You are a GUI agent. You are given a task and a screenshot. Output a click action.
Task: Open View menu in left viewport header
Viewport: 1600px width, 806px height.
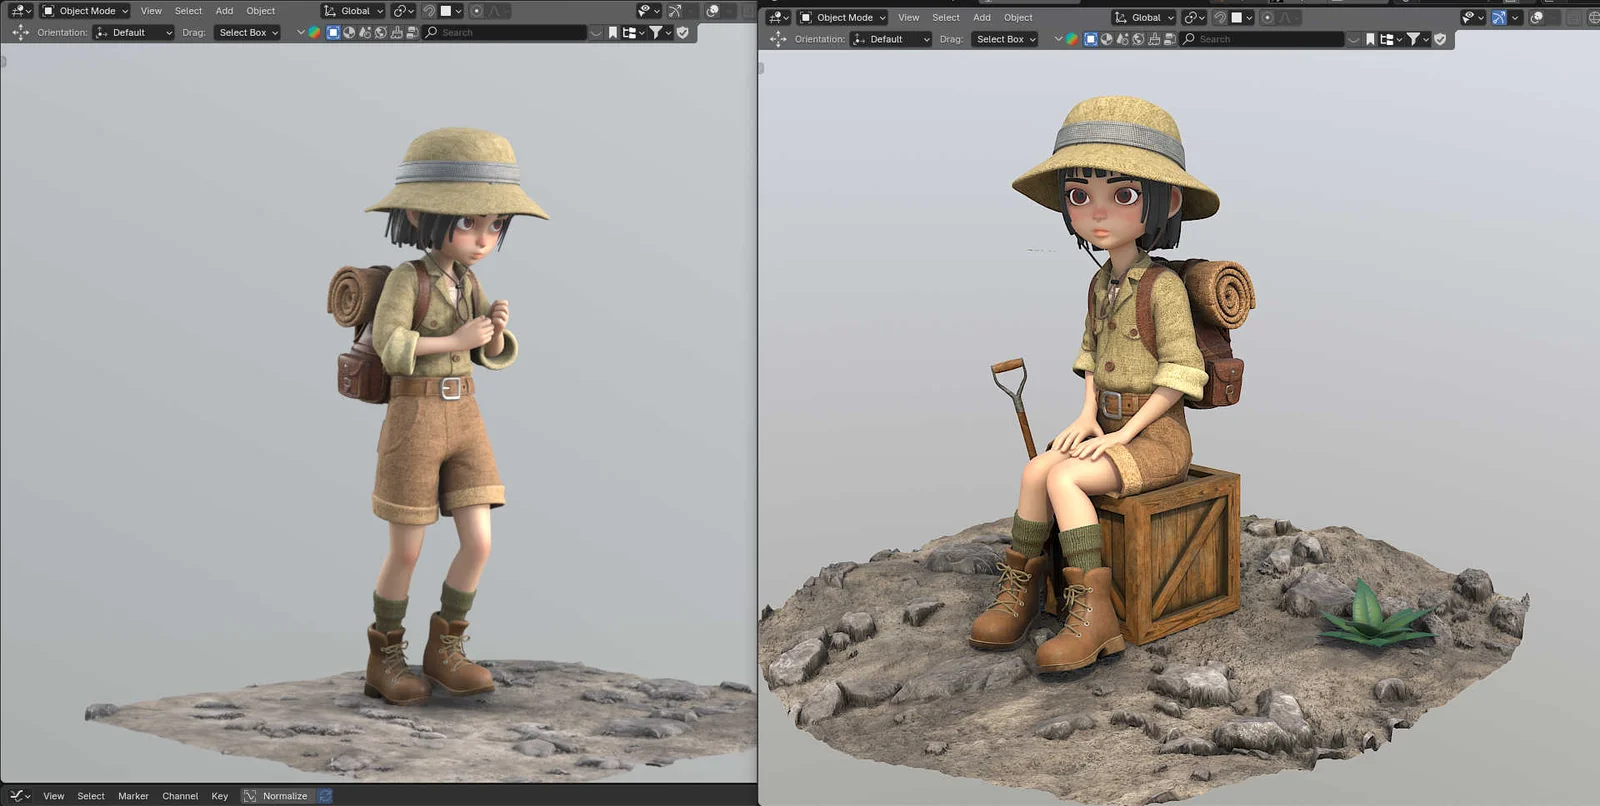(x=151, y=11)
